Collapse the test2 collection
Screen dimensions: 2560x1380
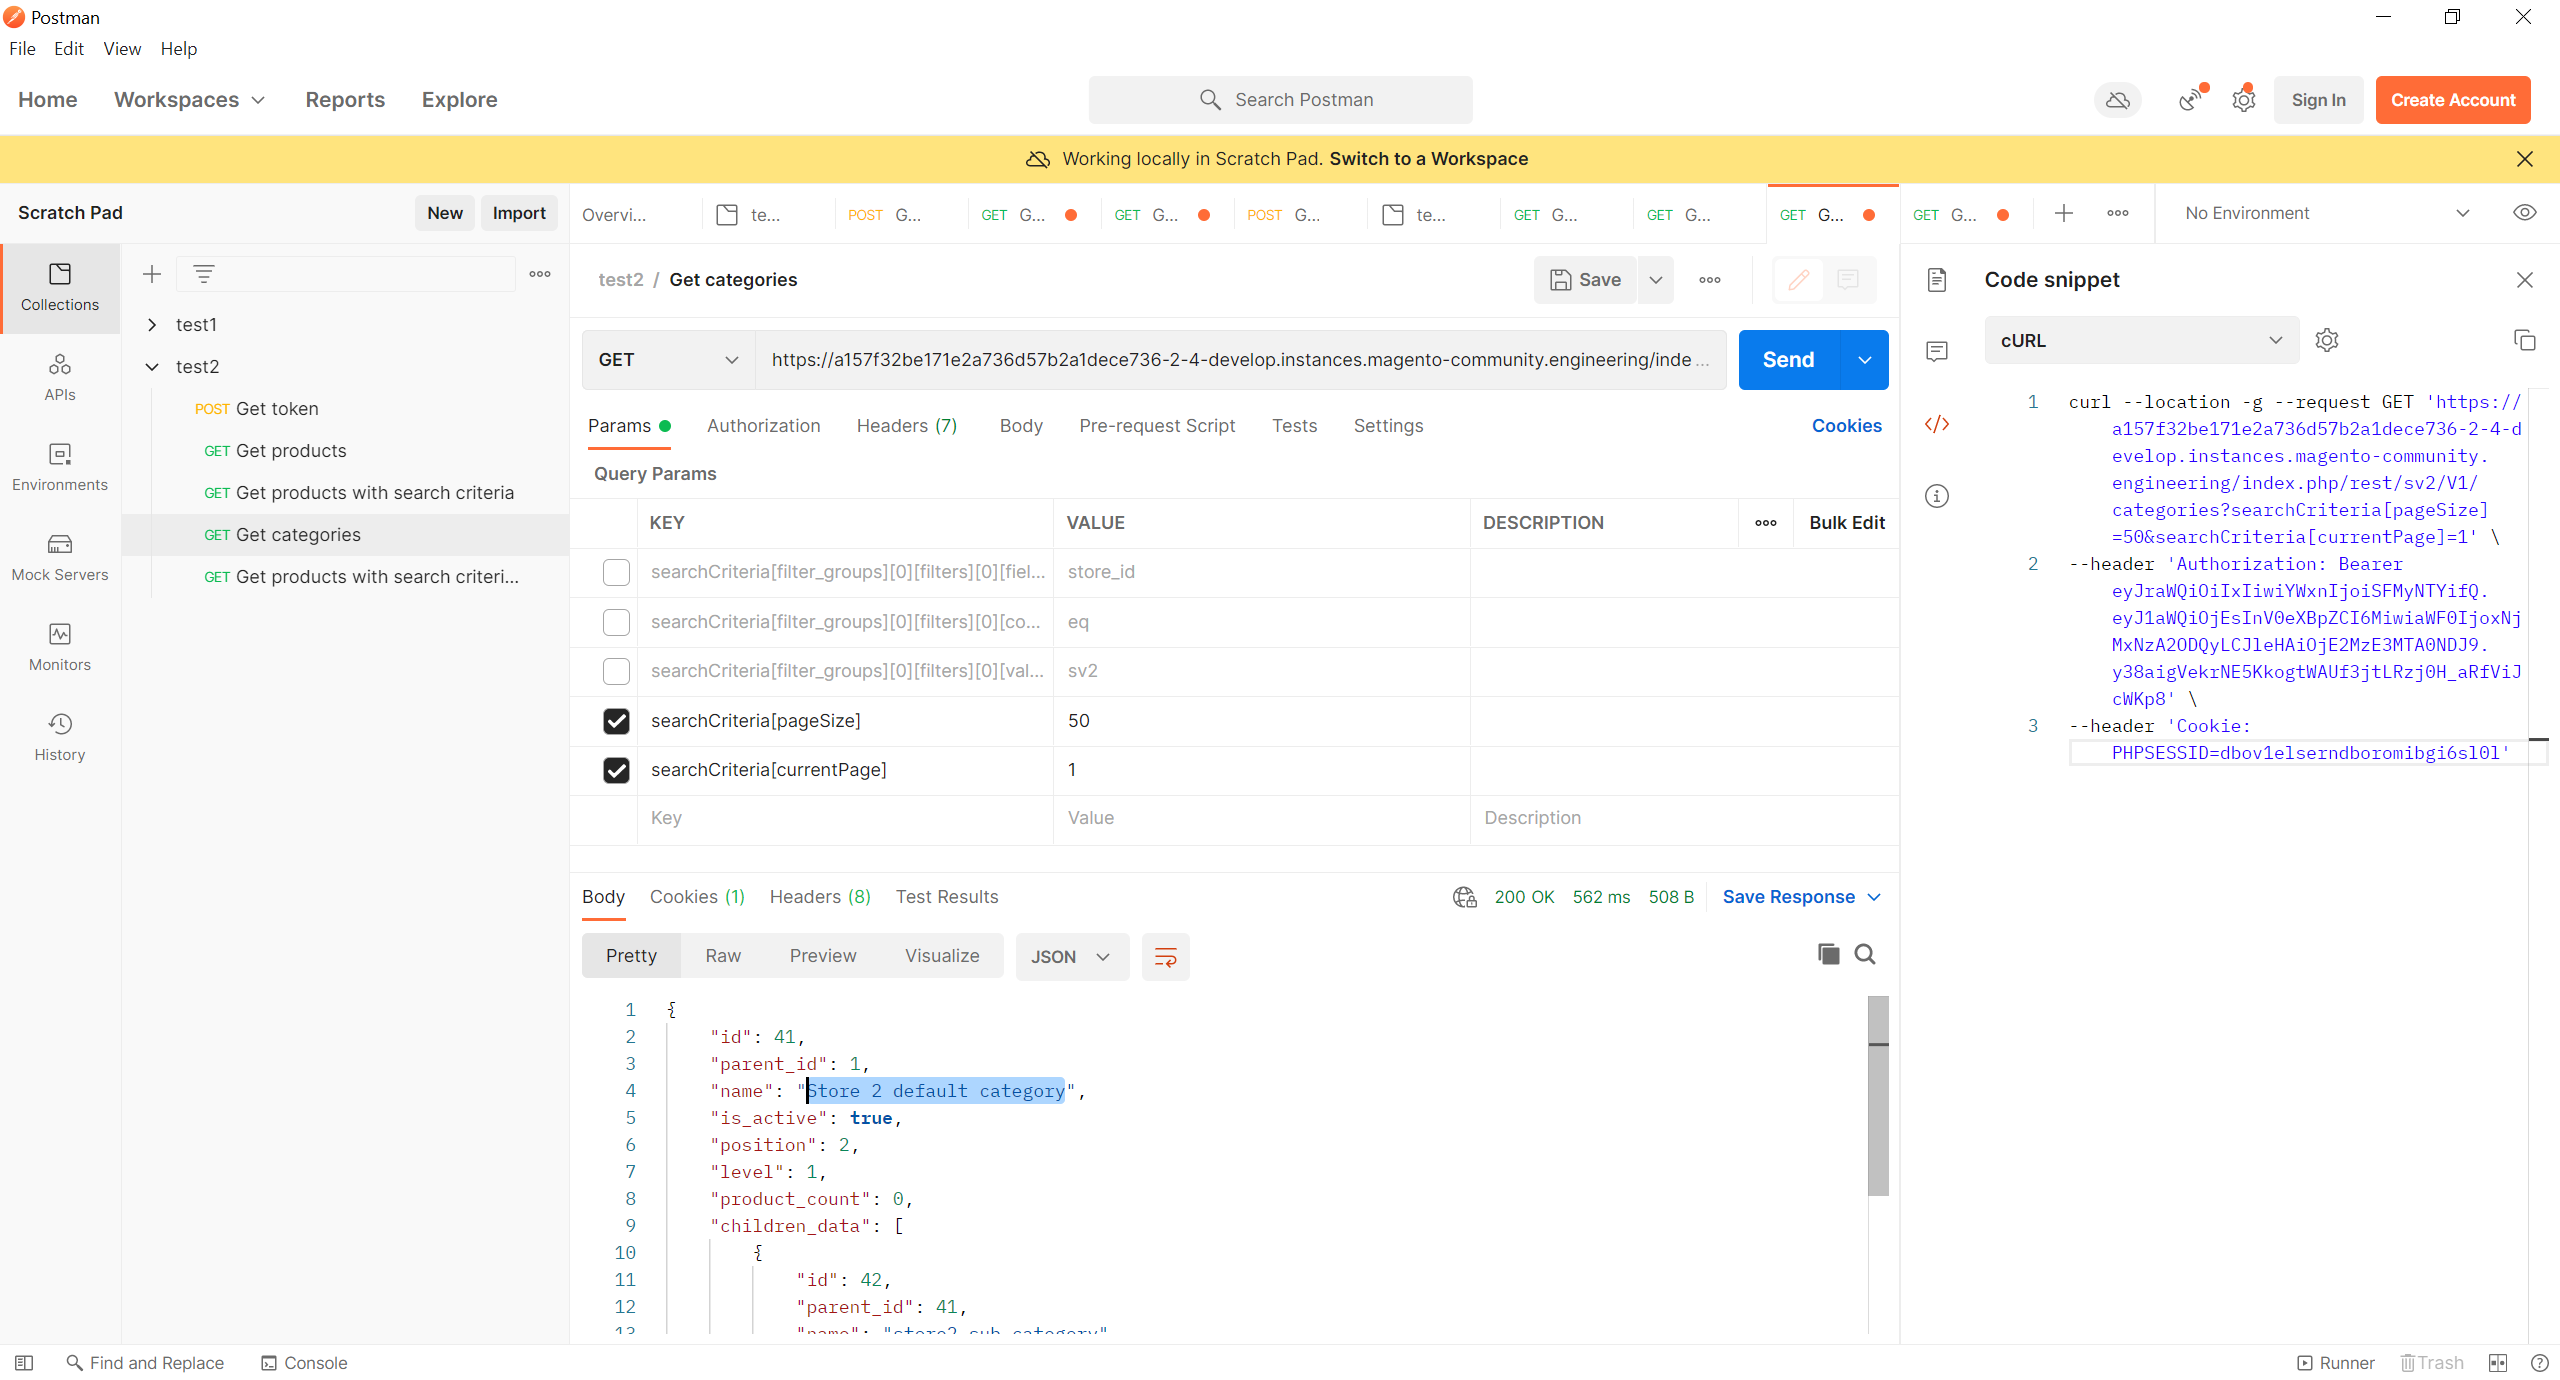152,367
